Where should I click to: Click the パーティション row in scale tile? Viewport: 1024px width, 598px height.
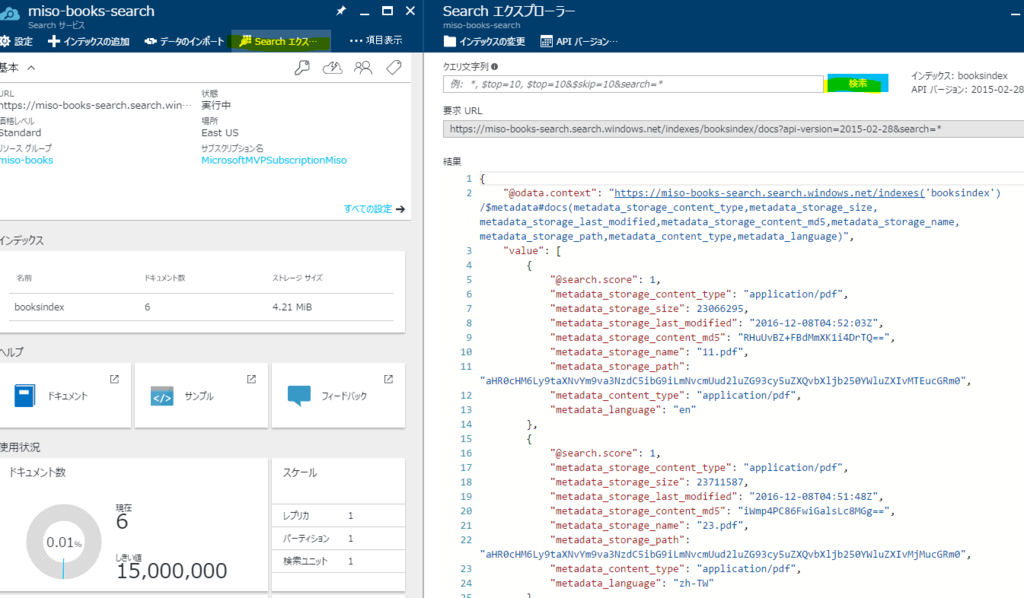[338, 539]
